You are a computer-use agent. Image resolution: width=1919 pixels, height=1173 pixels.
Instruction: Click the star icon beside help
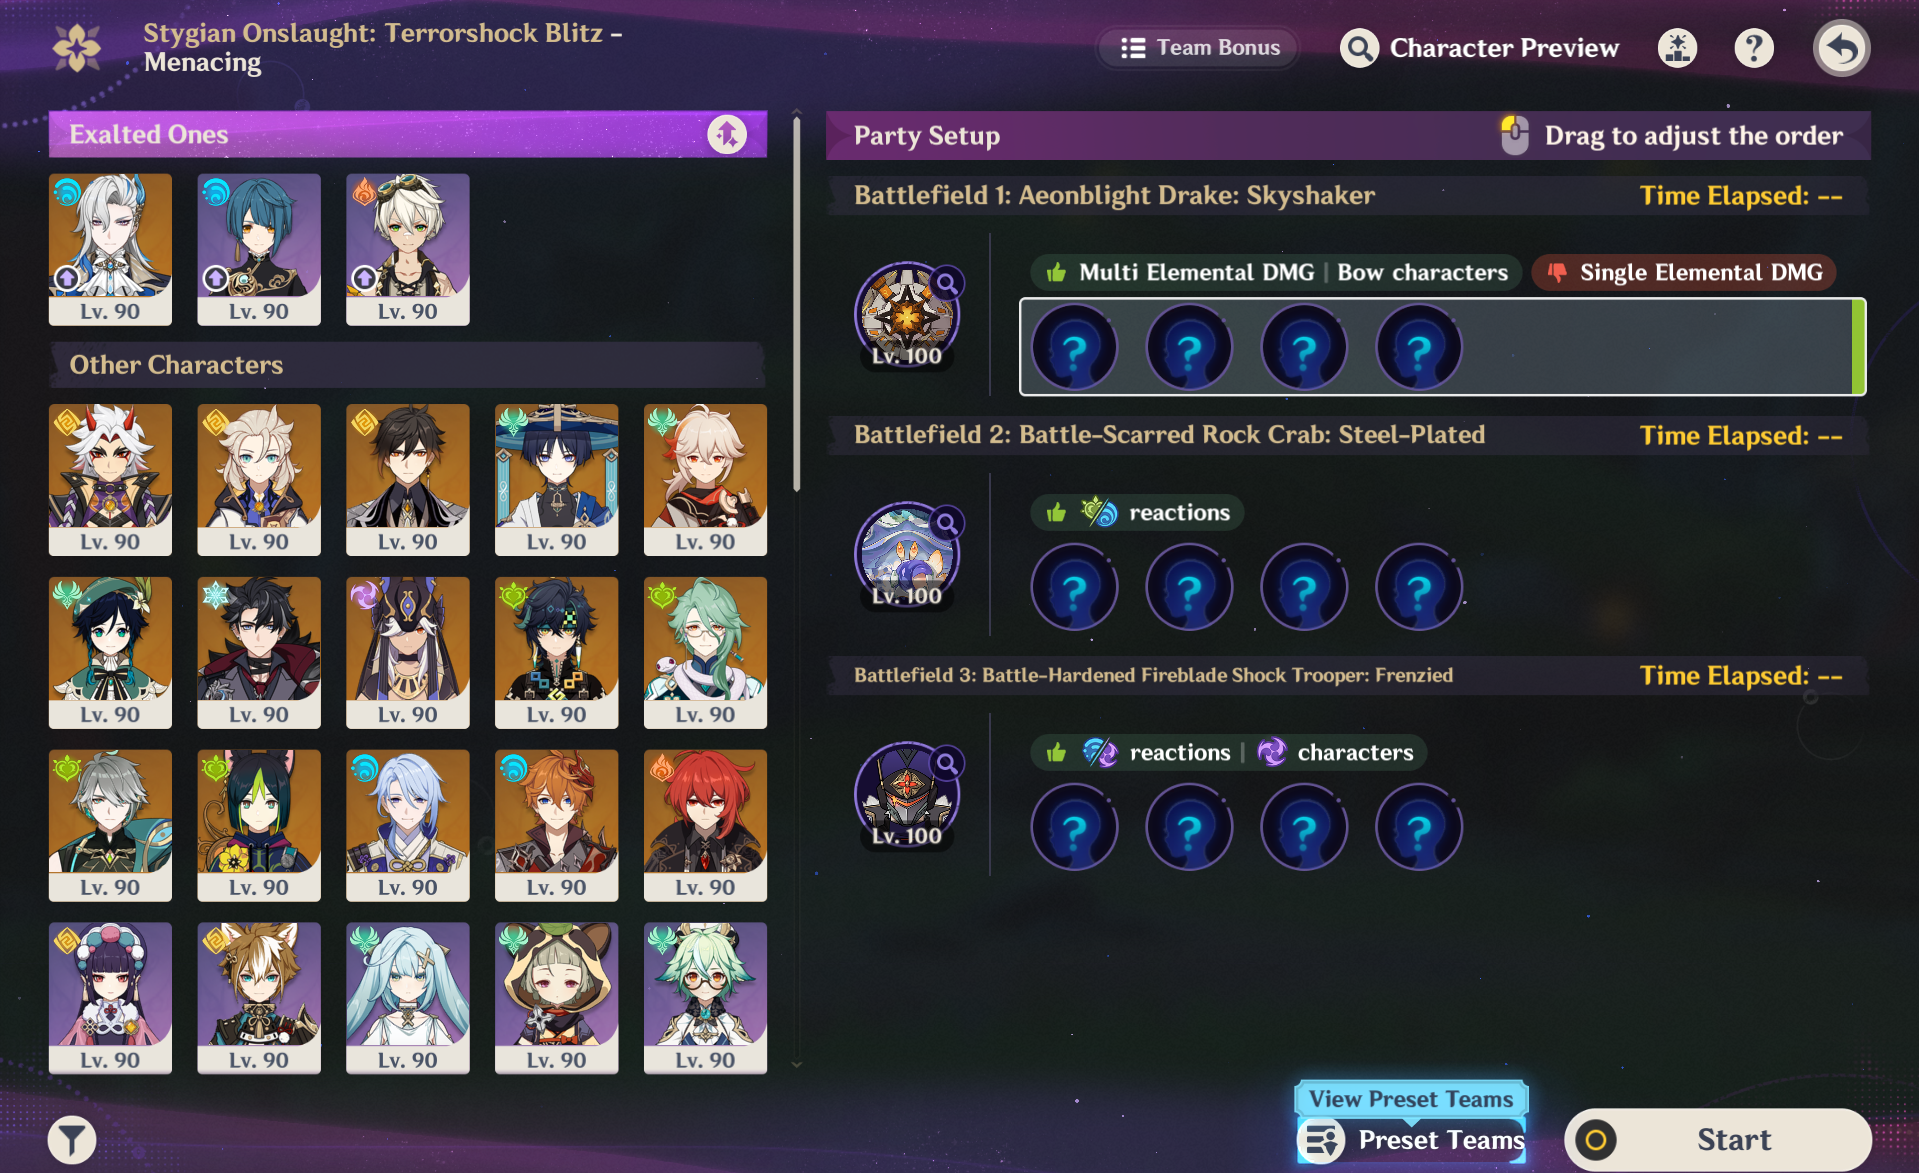pyautogui.click(x=1677, y=48)
